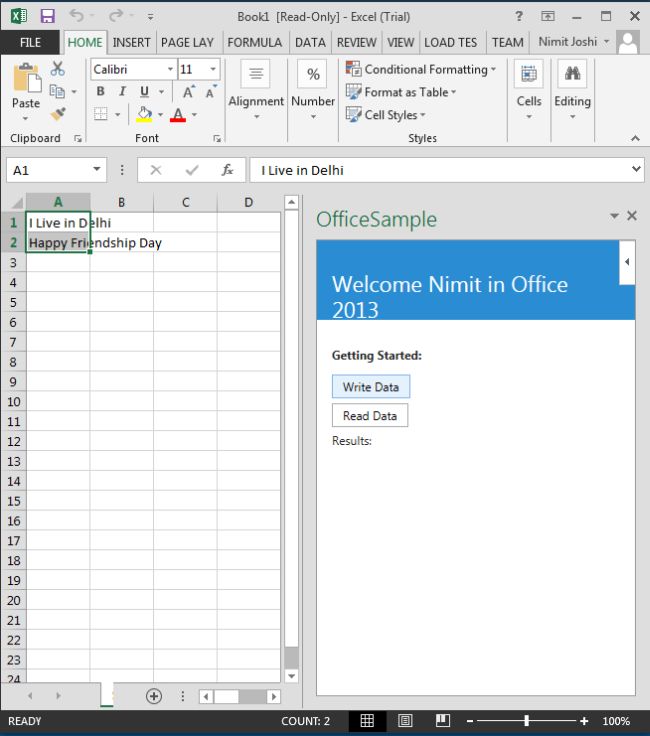Pick the yellow Fill Color swatch
Image resolution: width=650 pixels, height=736 pixels.
click(144, 114)
